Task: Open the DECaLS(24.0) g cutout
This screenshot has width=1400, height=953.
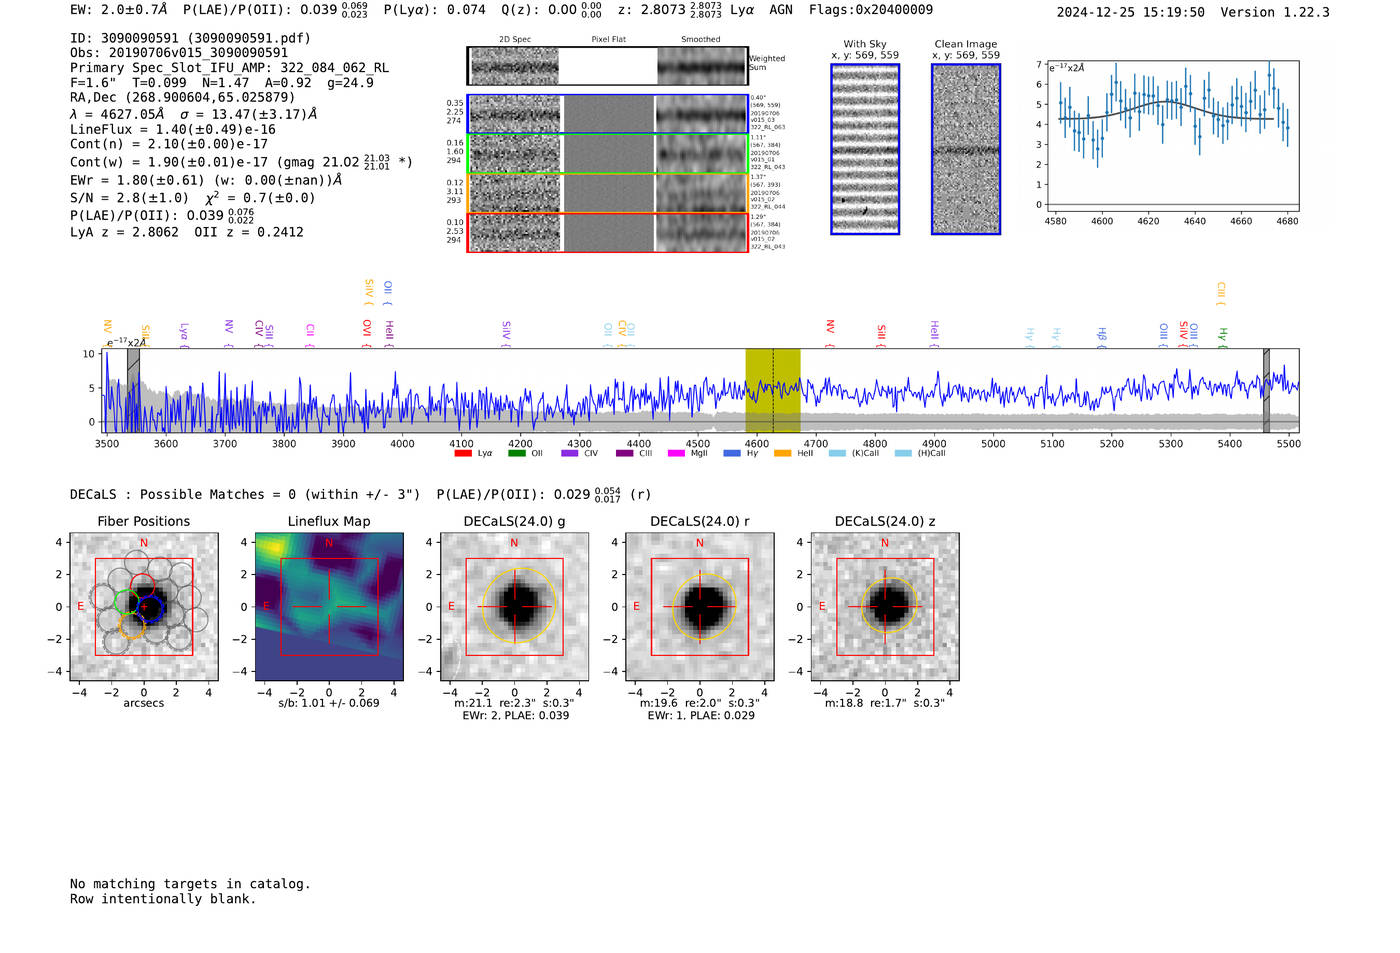Action: (514, 606)
